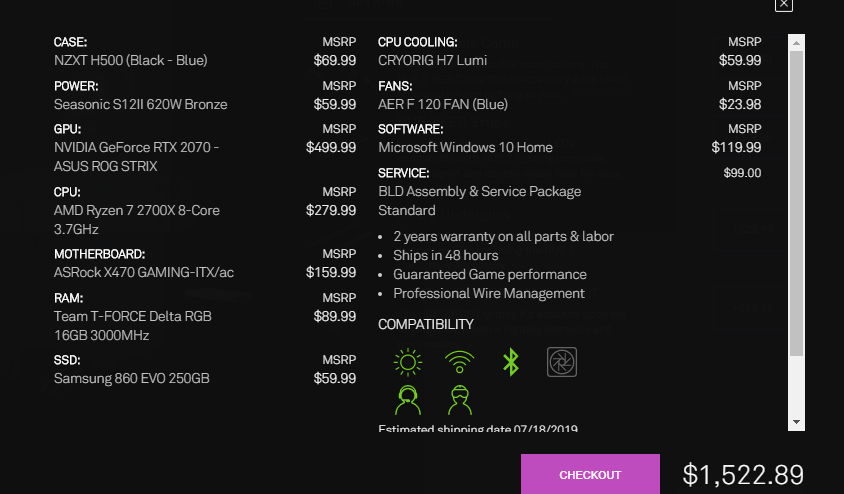Screen dimensions: 844x494
Task: Click the $279.99 CPU price
Action: [x=331, y=210]
